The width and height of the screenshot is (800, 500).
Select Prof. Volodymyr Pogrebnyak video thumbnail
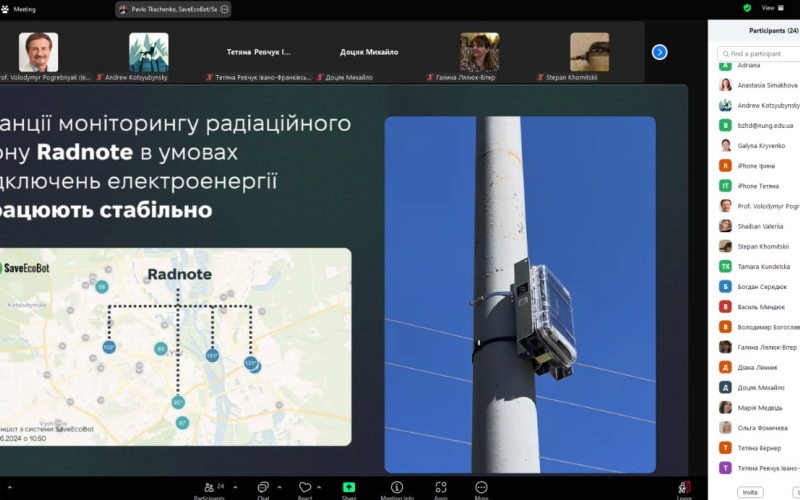(39, 52)
